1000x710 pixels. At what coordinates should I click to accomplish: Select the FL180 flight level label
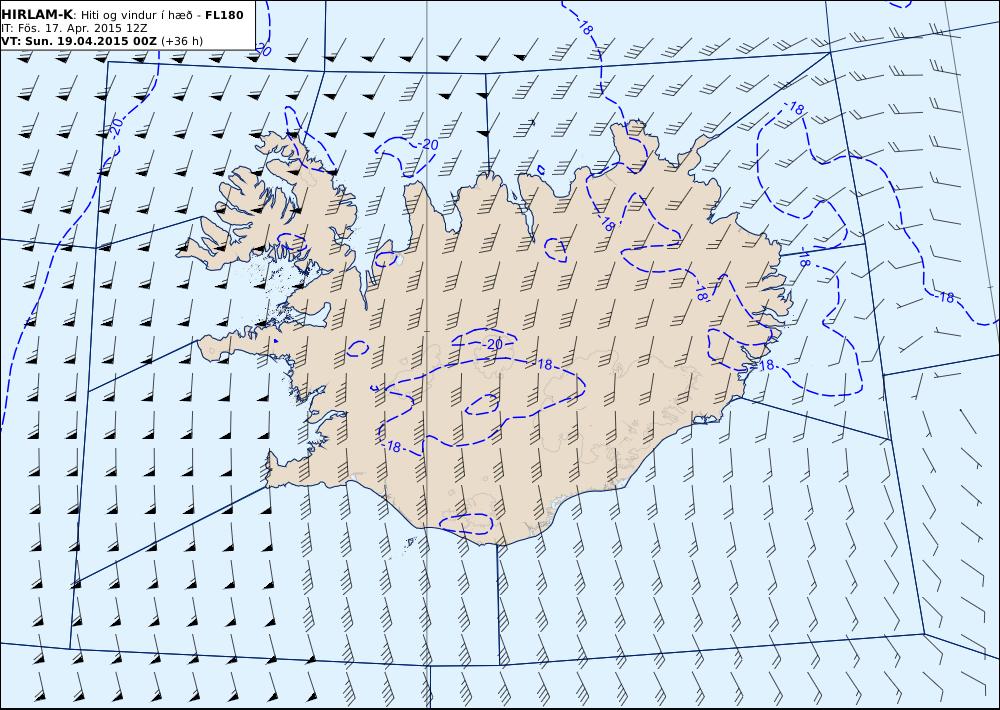pyautogui.click(x=224, y=15)
